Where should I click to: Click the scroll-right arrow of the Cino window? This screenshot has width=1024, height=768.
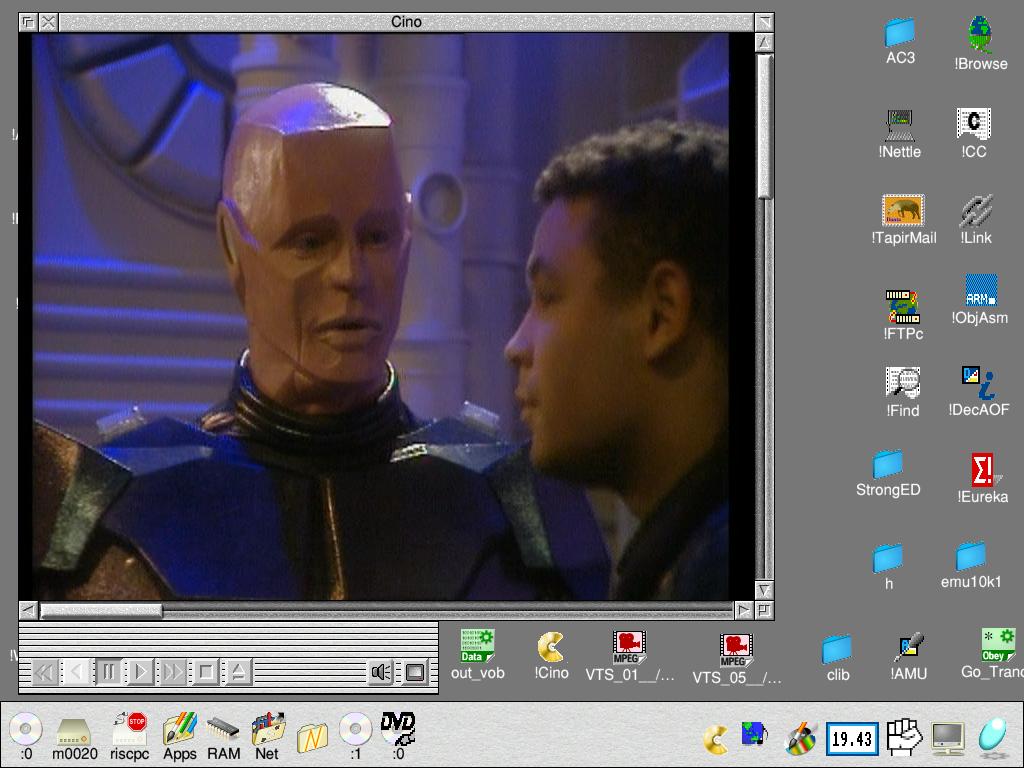tap(744, 611)
